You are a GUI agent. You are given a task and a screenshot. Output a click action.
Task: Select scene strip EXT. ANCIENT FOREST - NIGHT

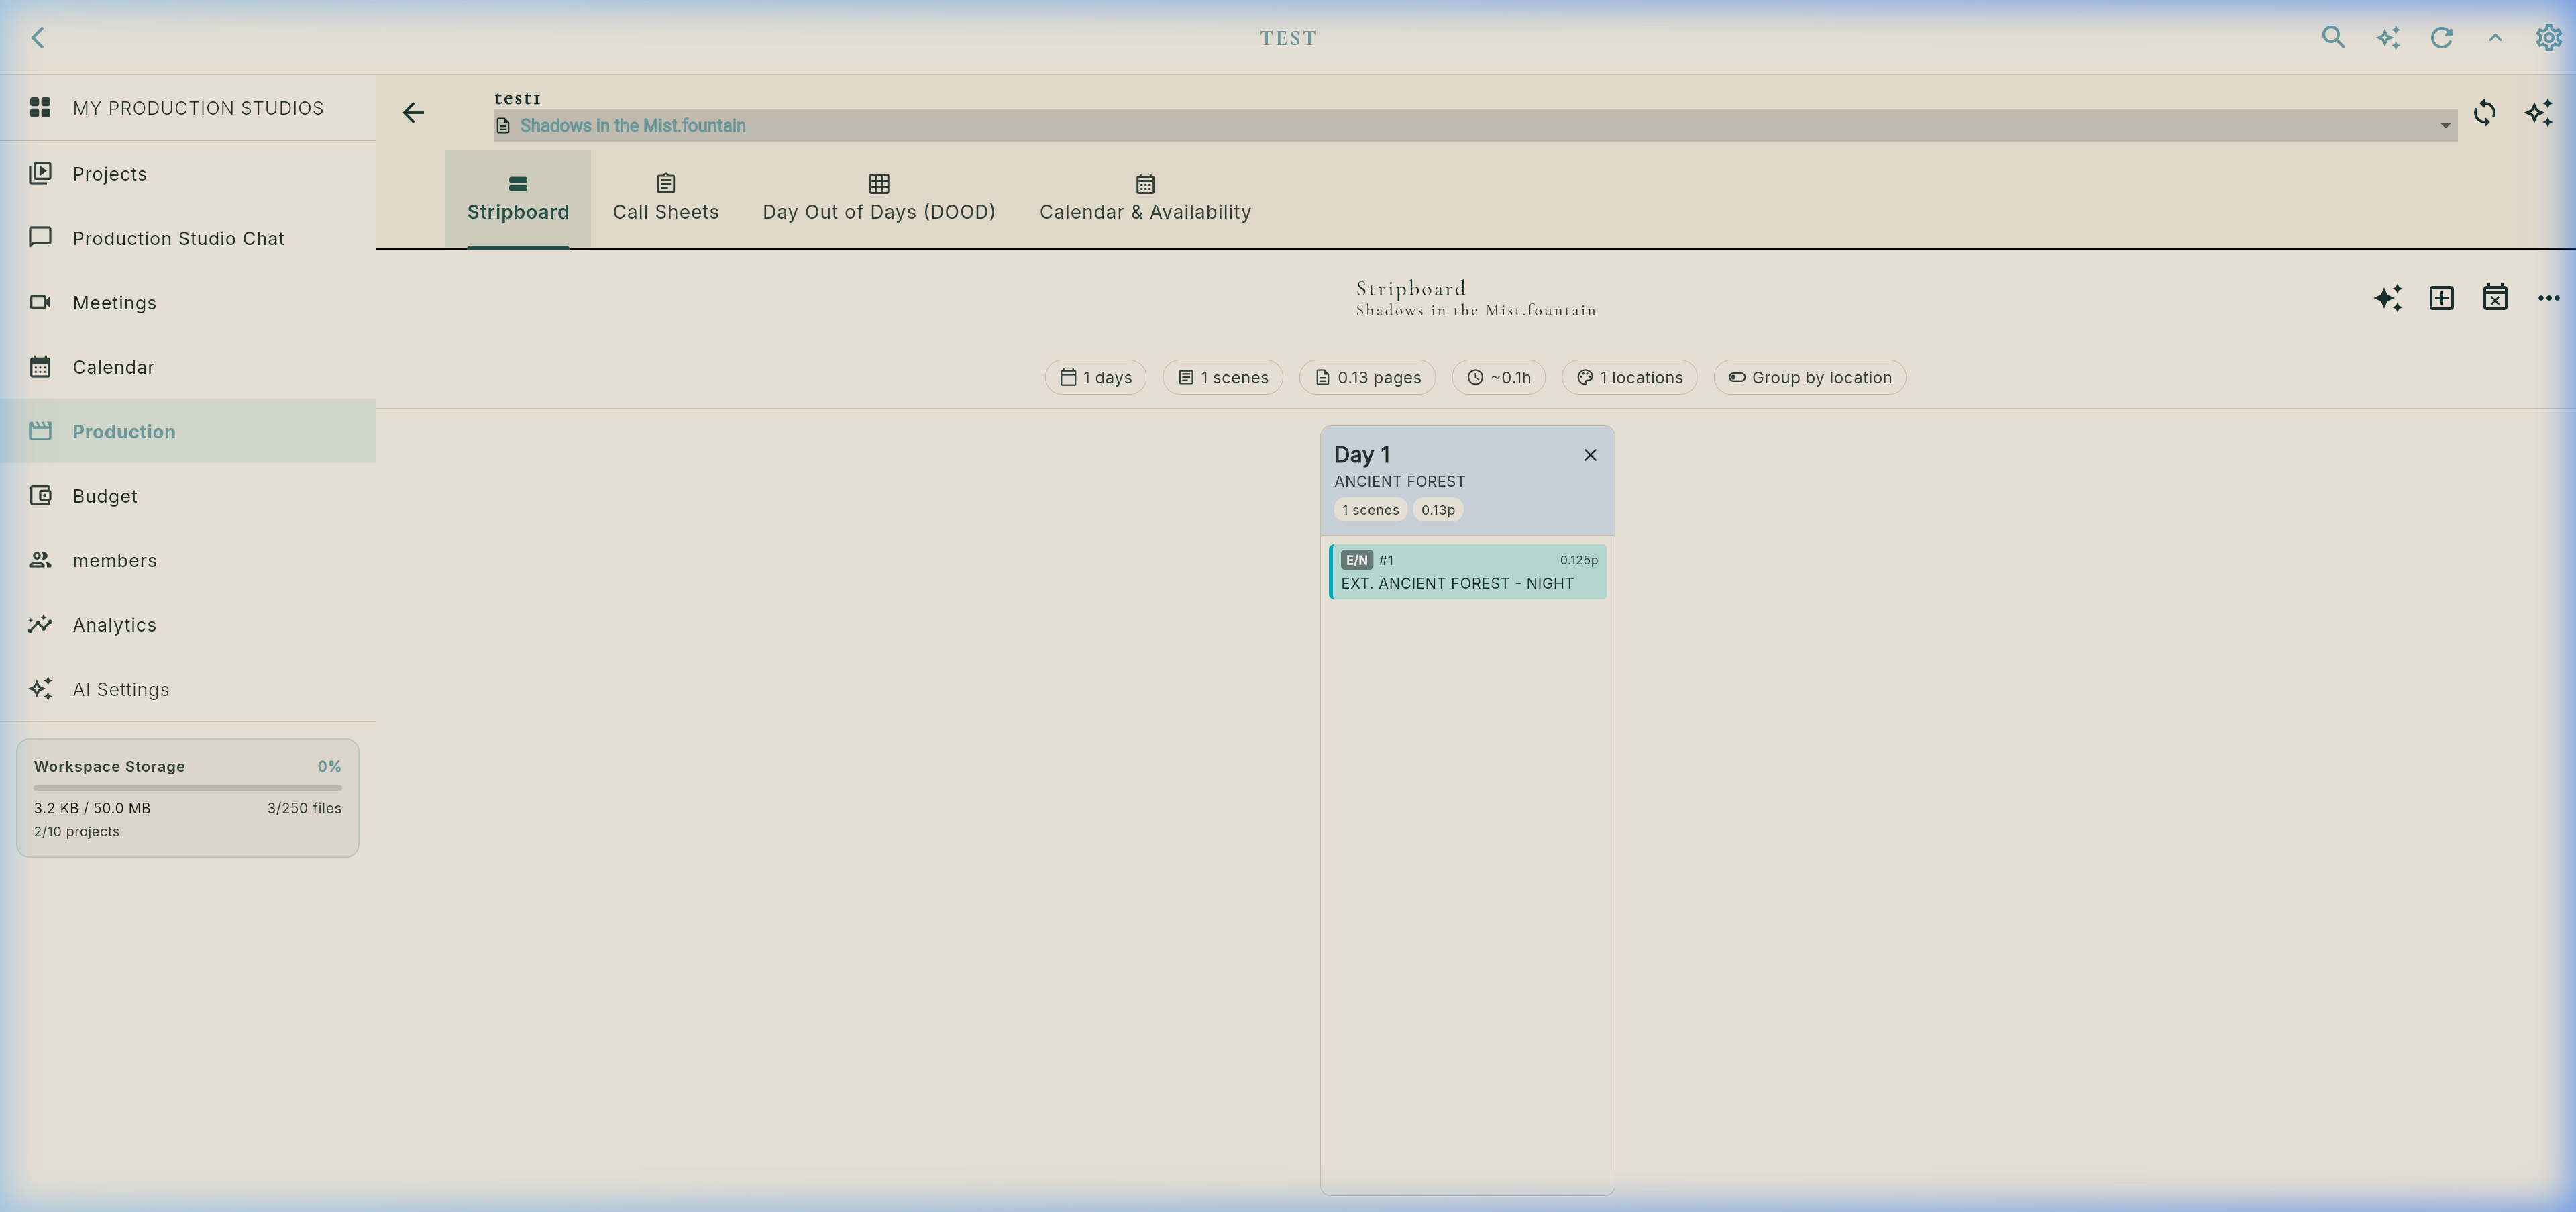1467,572
